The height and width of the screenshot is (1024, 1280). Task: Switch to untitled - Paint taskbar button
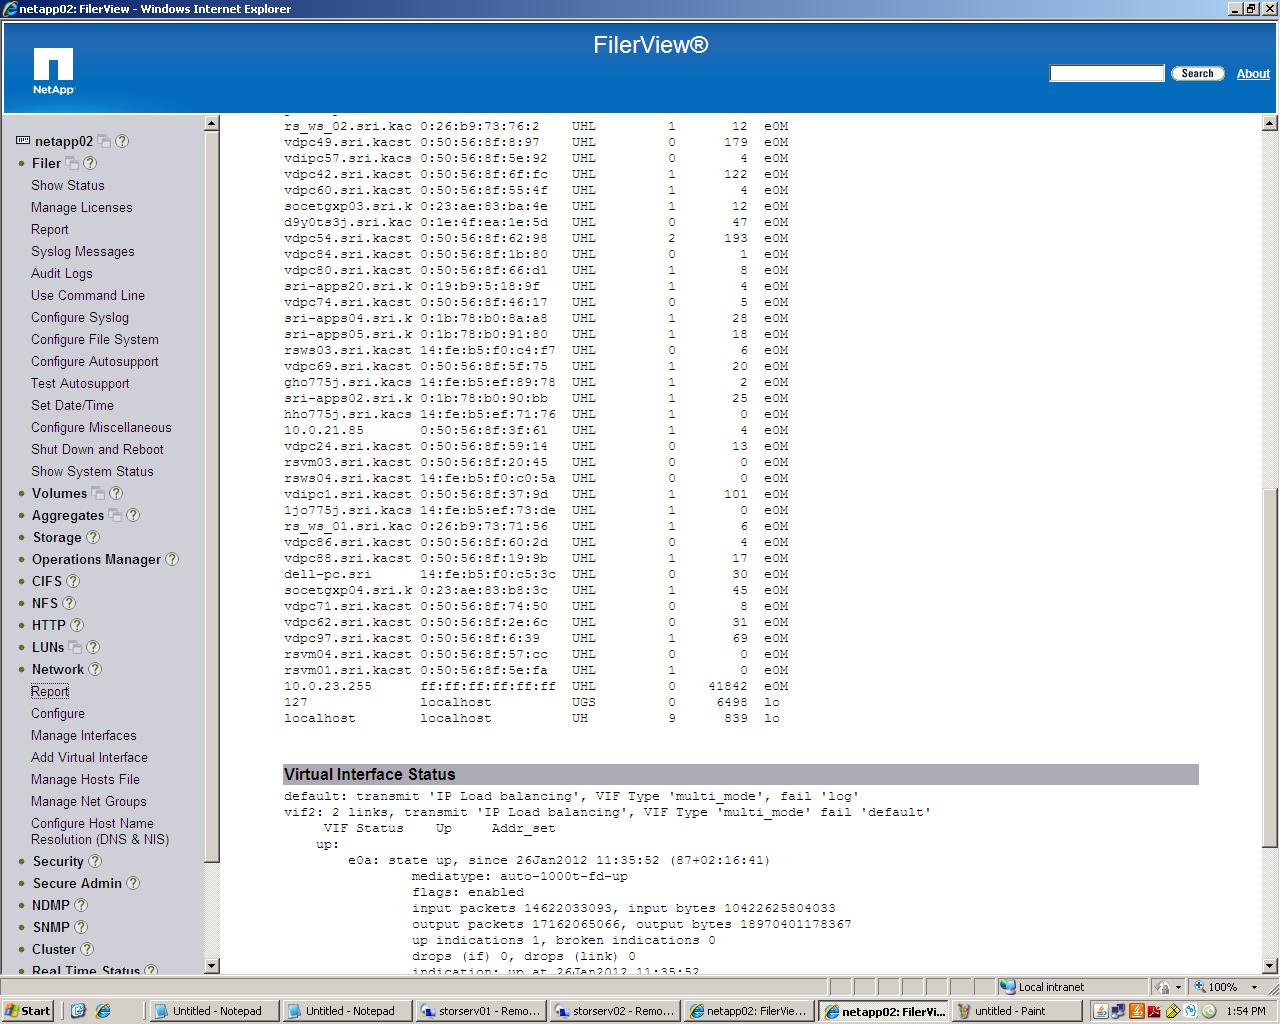(x=1016, y=1011)
